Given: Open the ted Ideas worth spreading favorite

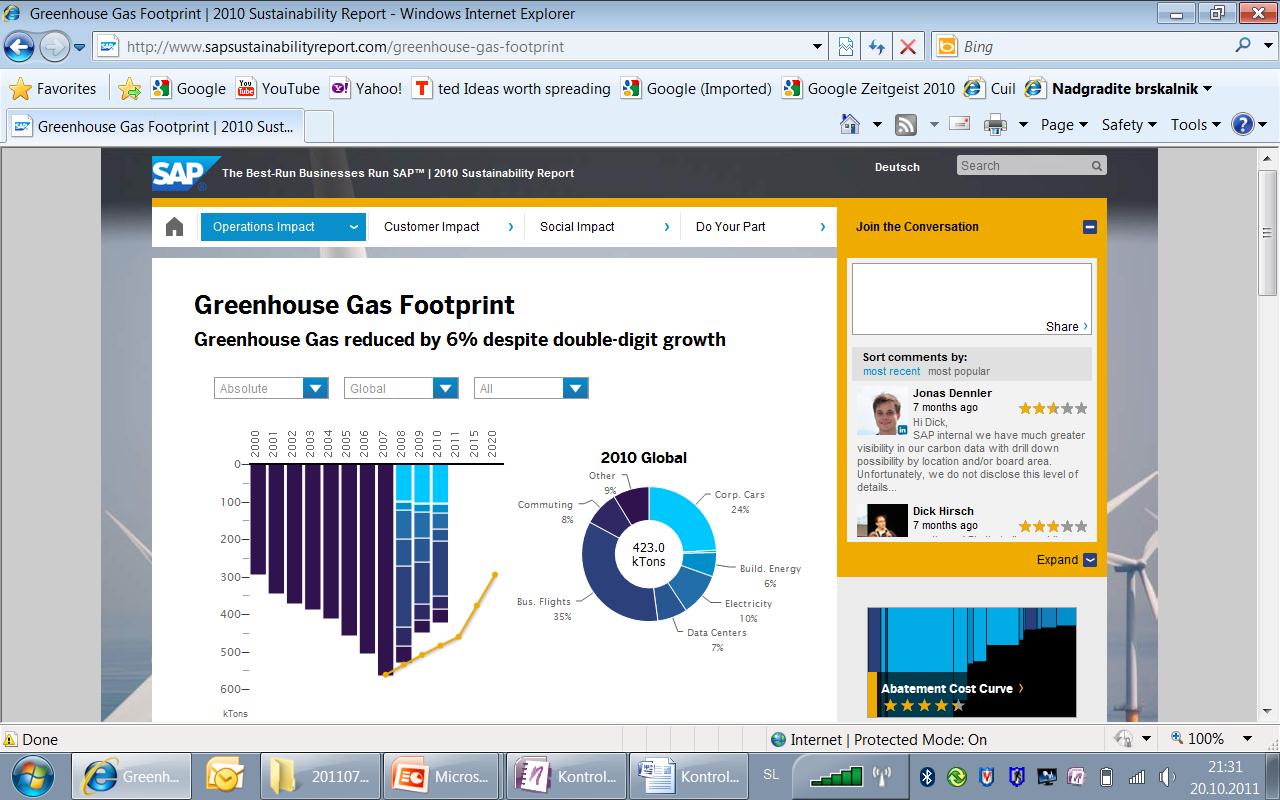Looking at the screenshot, I should [511, 89].
